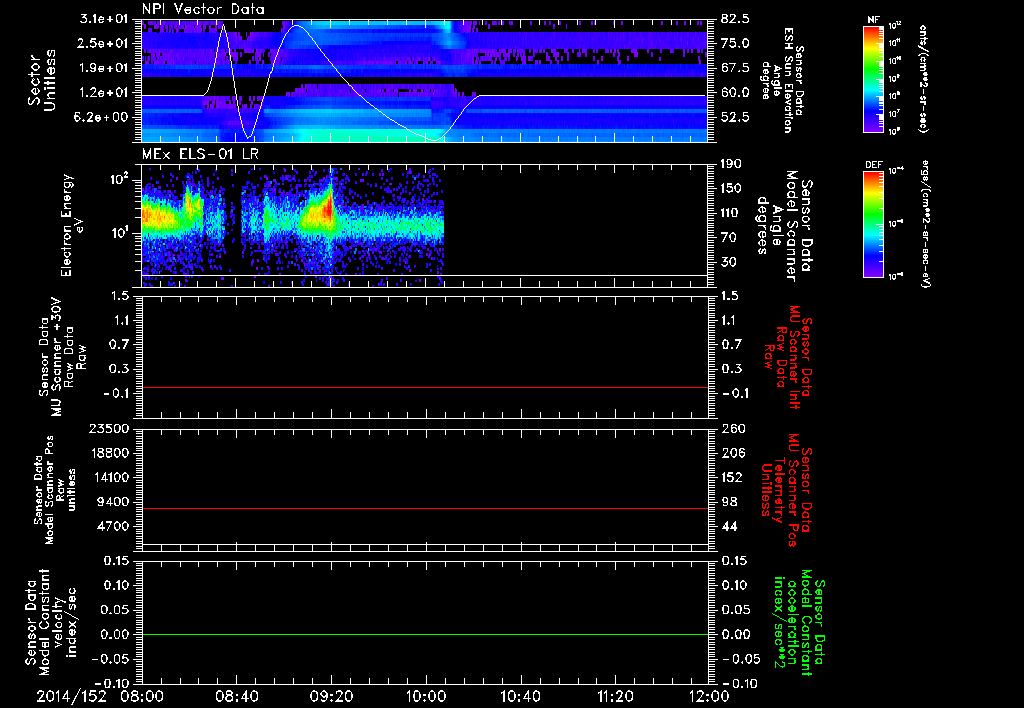Click the 70 scanner angle tick label
Image resolution: width=1024 pixels, height=708 pixels.
click(x=729, y=238)
